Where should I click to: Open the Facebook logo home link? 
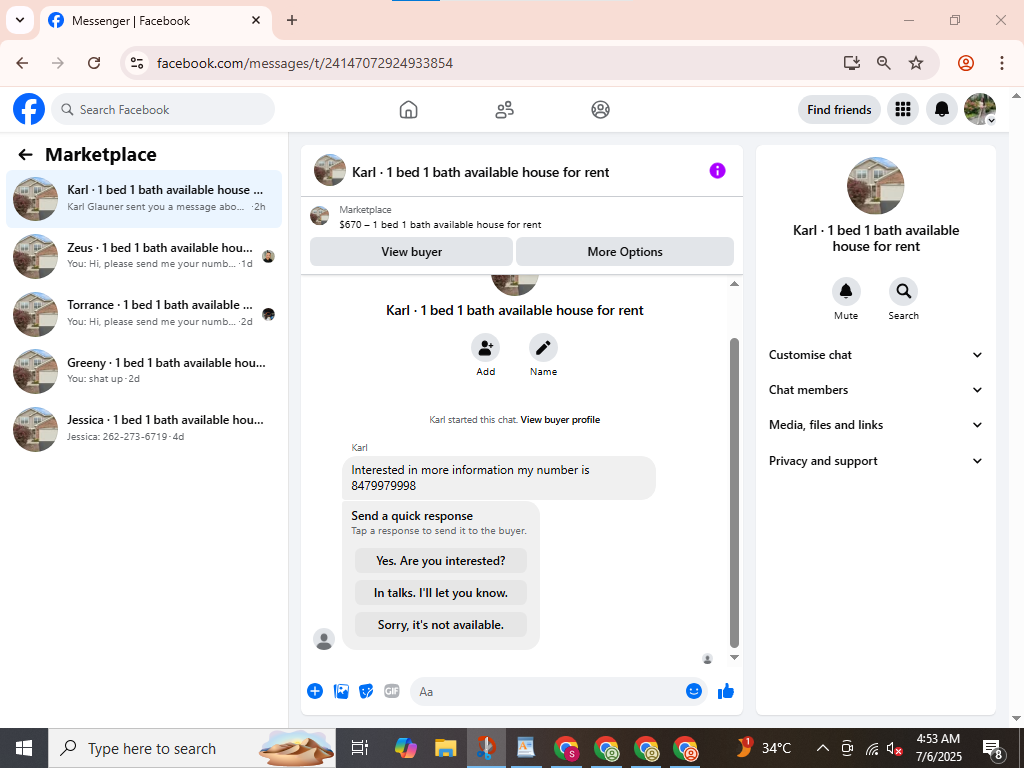coord(29,109)
